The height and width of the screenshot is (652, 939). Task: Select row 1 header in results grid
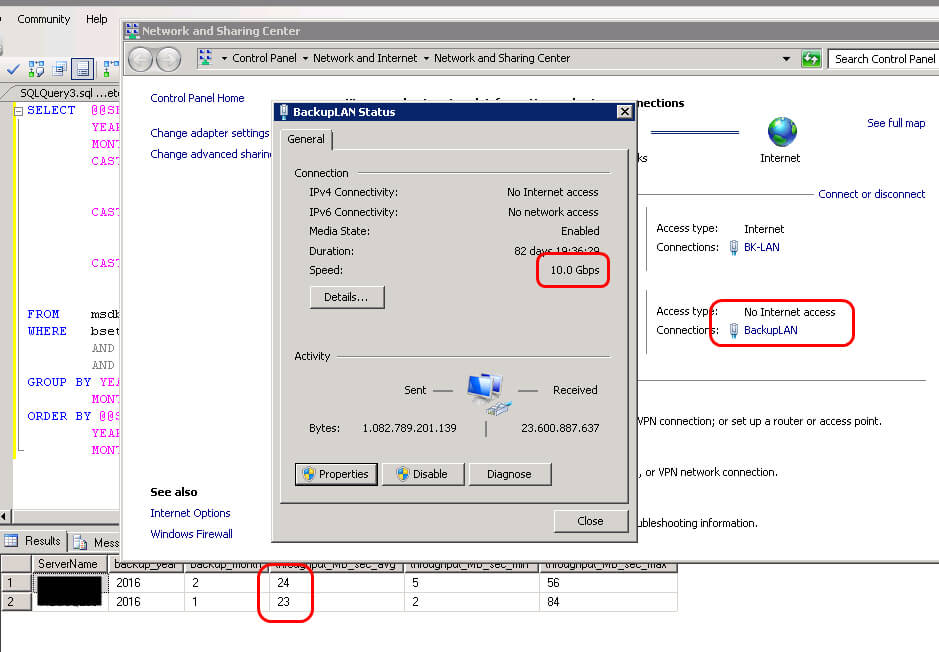16,583
